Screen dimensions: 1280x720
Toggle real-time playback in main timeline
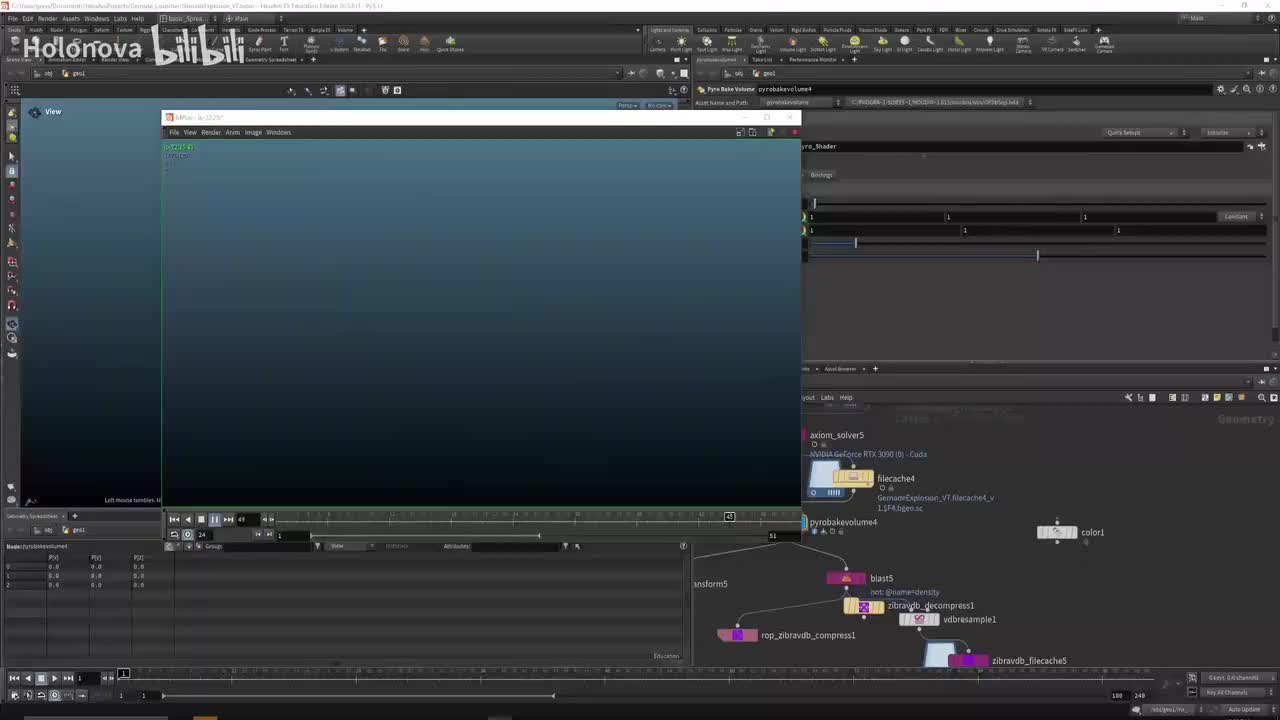point(55,695)
